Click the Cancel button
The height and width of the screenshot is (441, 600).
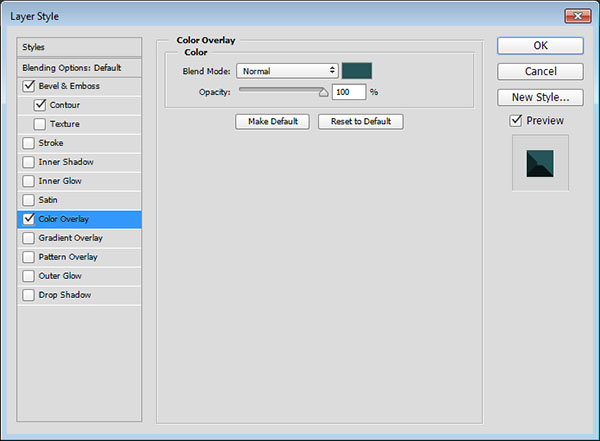[x=540, y=72]
